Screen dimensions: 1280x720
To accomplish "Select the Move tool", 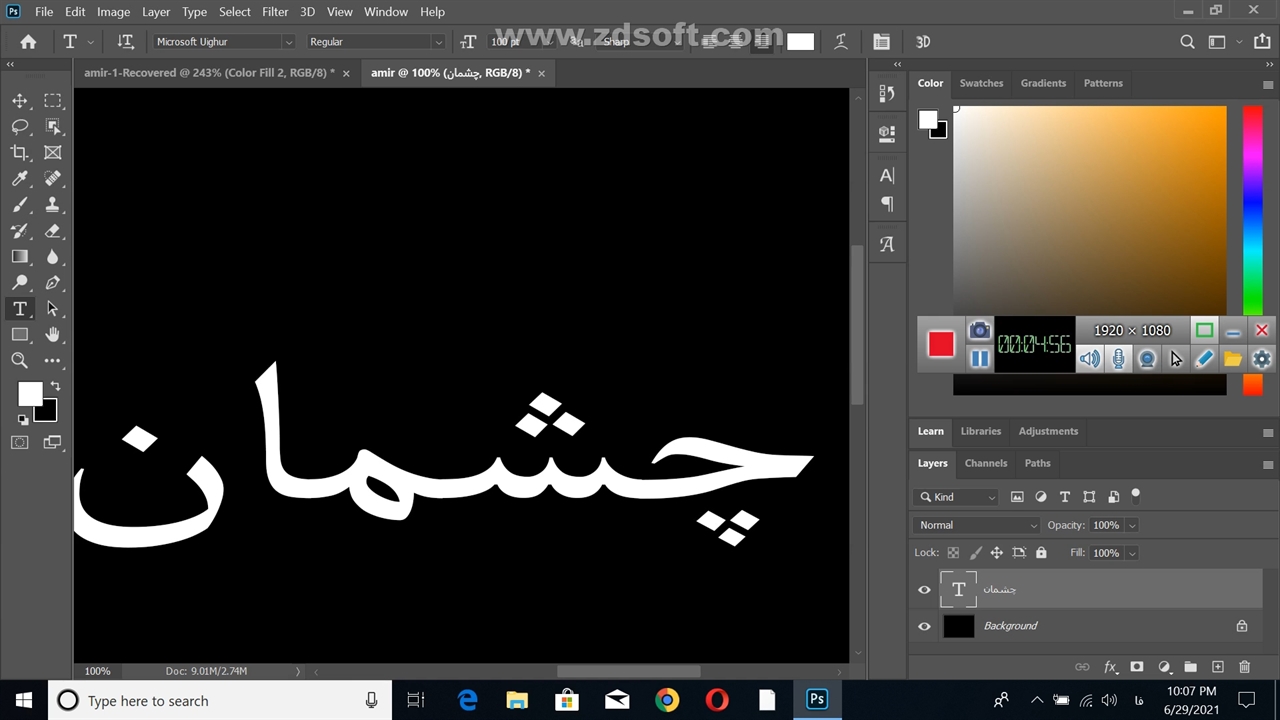I will [19, 101].
